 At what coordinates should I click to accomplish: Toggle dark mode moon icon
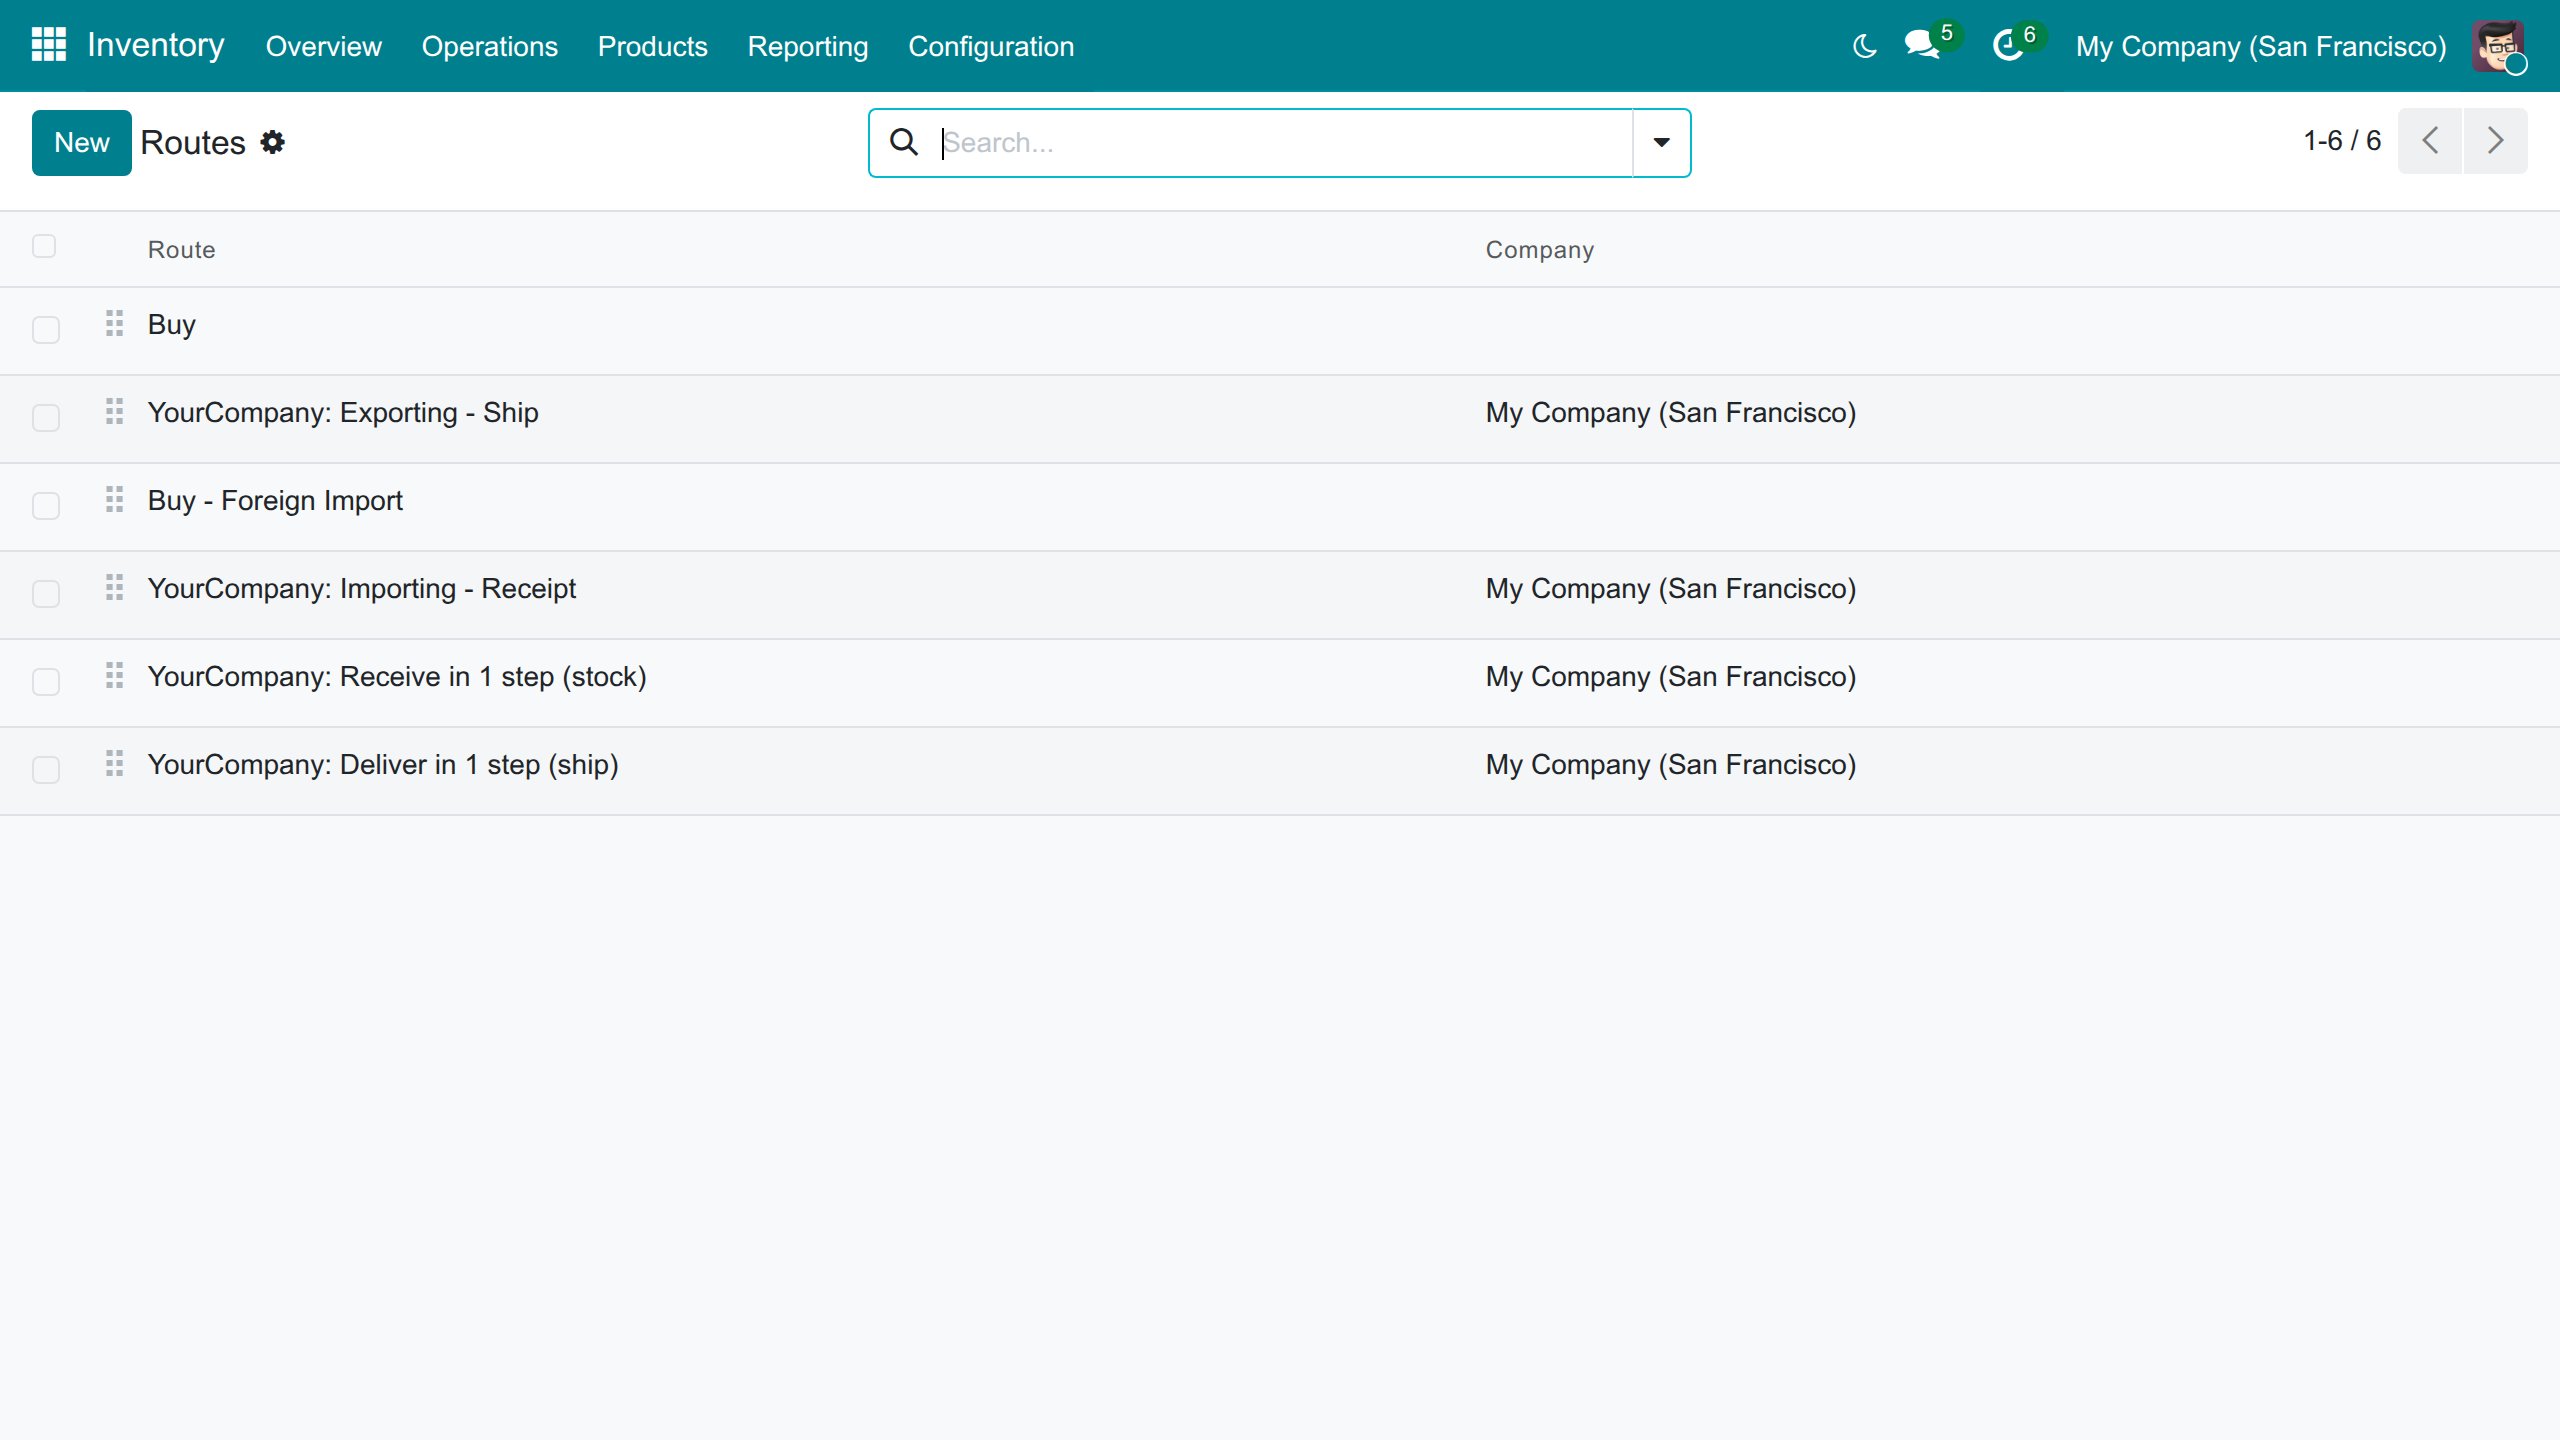click(1865, 46)
